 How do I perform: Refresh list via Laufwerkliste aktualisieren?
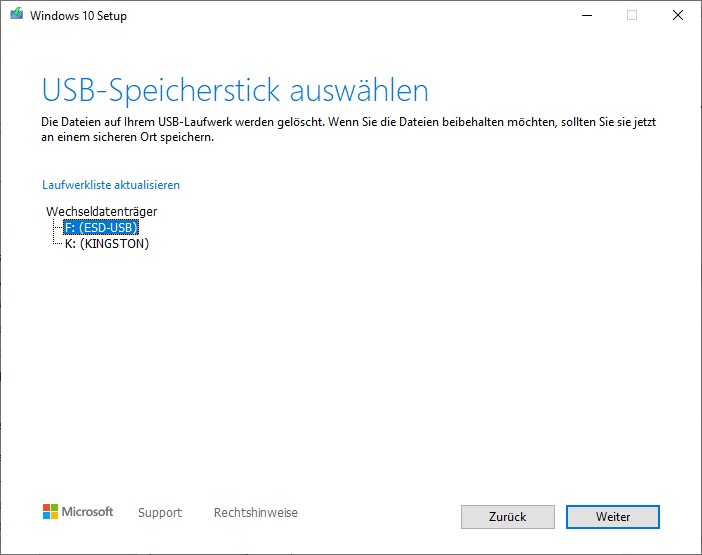click(111, 185)
